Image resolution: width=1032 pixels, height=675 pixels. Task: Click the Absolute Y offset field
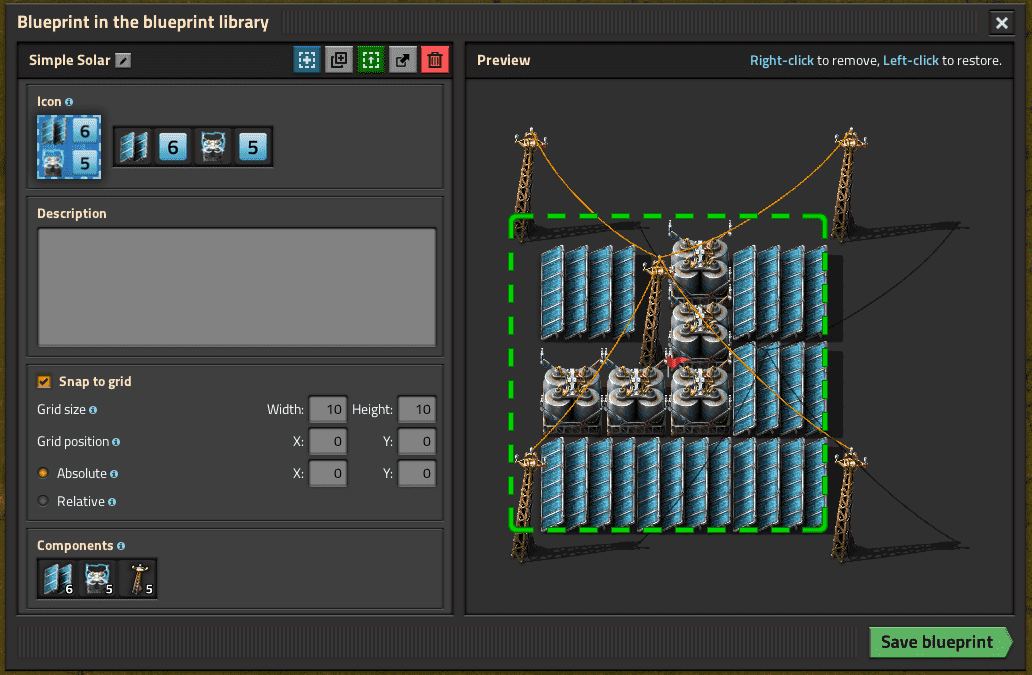point(417,474)
